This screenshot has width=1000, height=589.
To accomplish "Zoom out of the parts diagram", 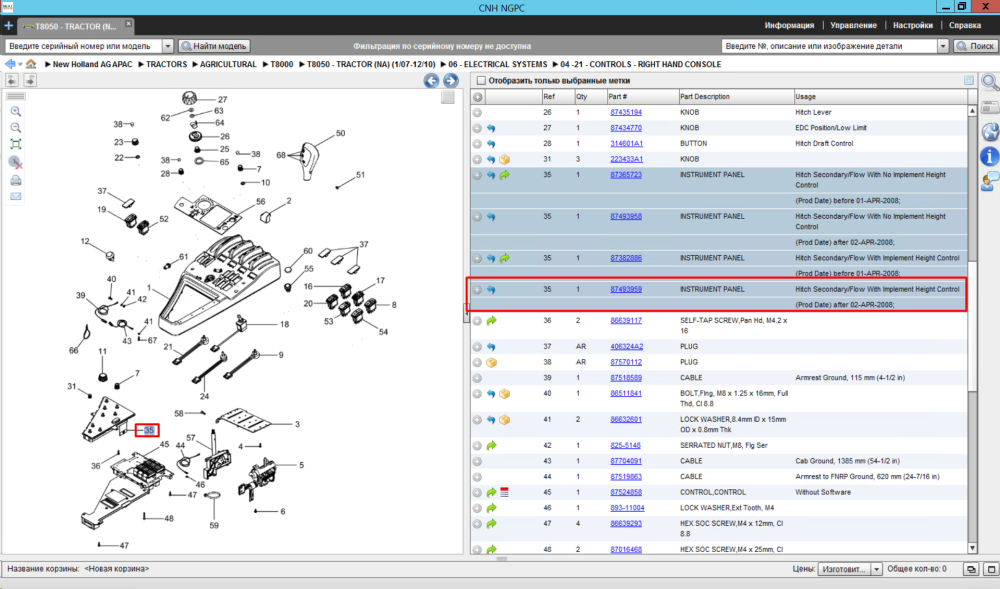I will 16,127.
